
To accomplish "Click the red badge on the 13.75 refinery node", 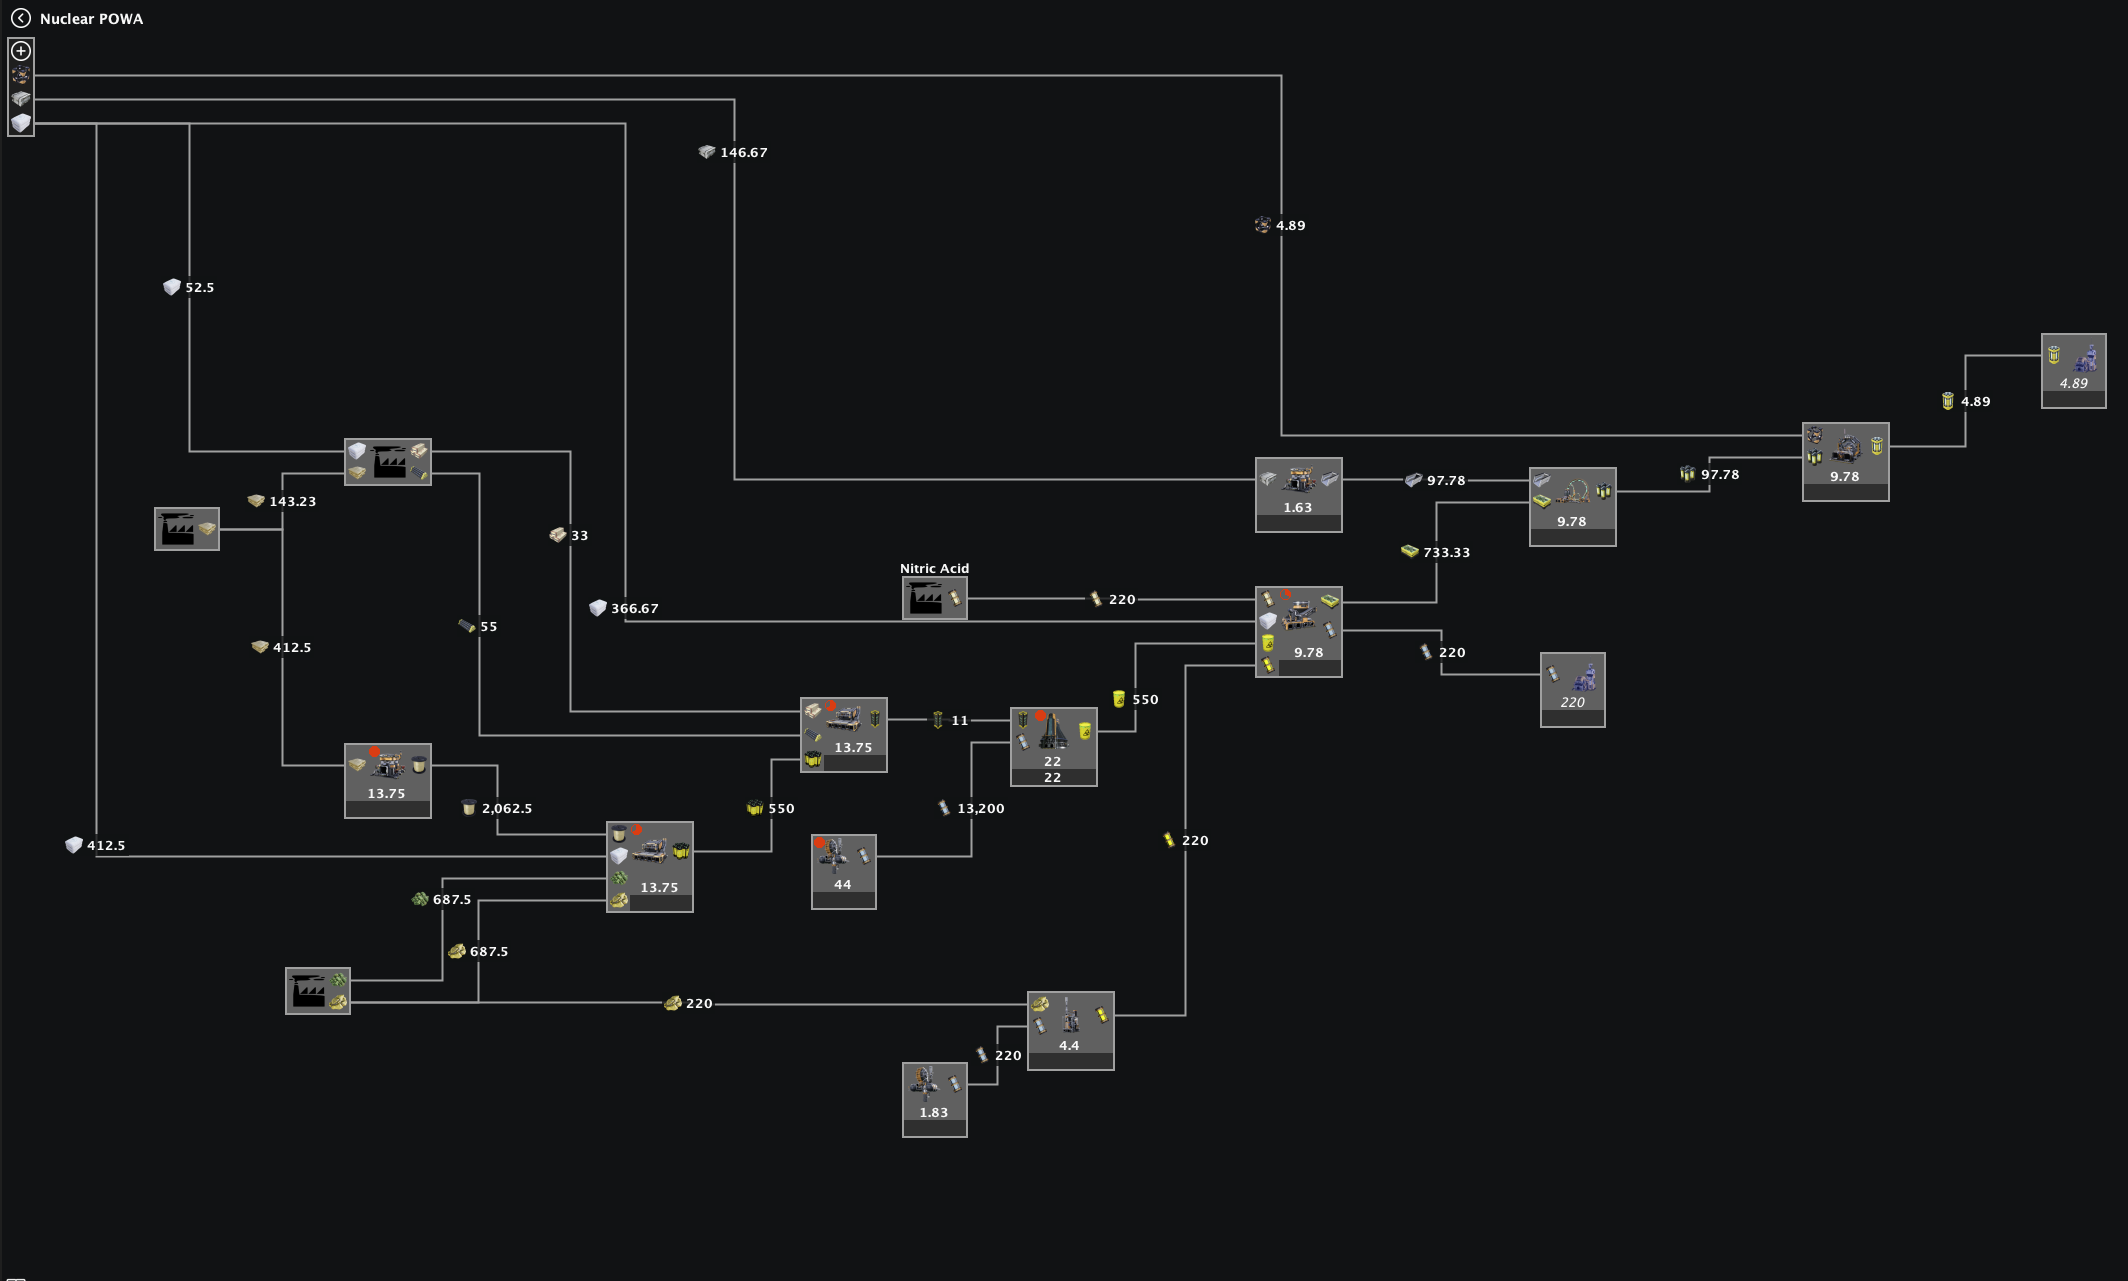I will tap(375, 751).
